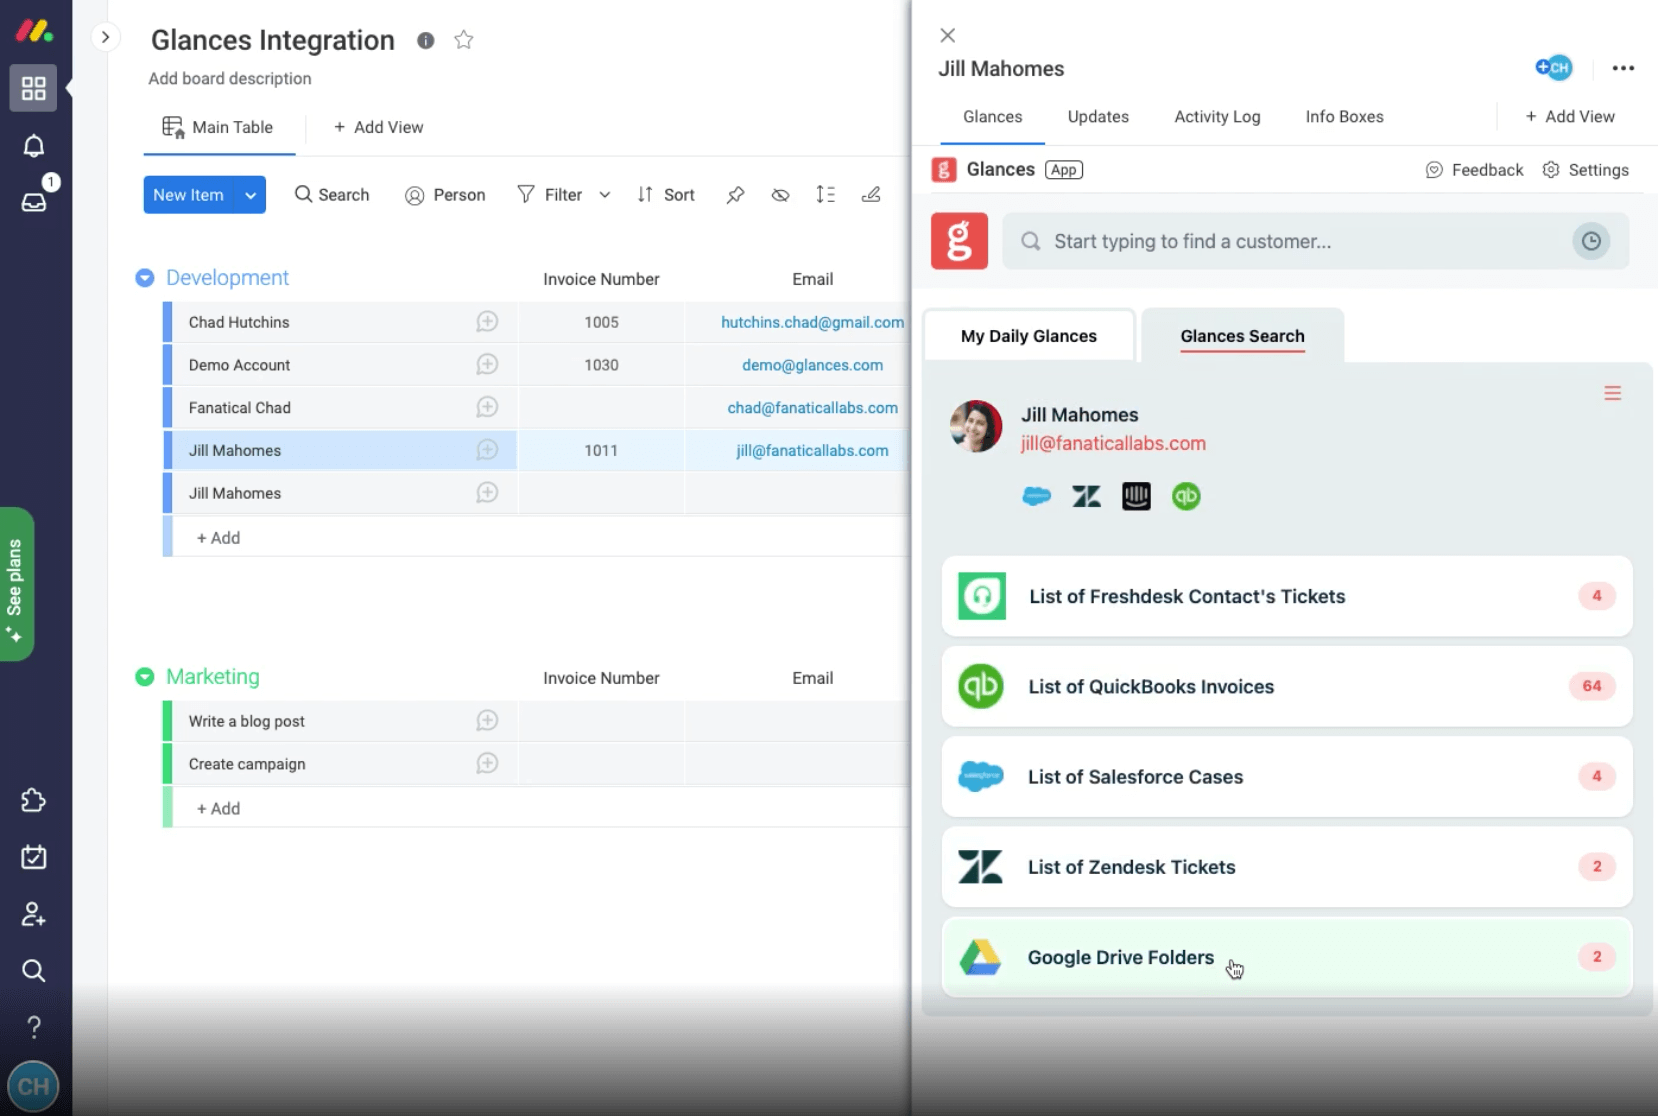Open conversation for Create campaign row
Screen dimensions: 1658x1116
487,764
